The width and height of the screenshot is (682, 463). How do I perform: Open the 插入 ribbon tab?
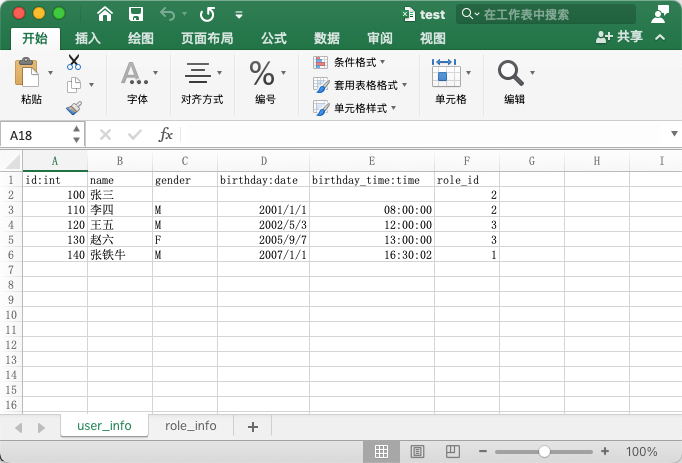click(88, 38)
